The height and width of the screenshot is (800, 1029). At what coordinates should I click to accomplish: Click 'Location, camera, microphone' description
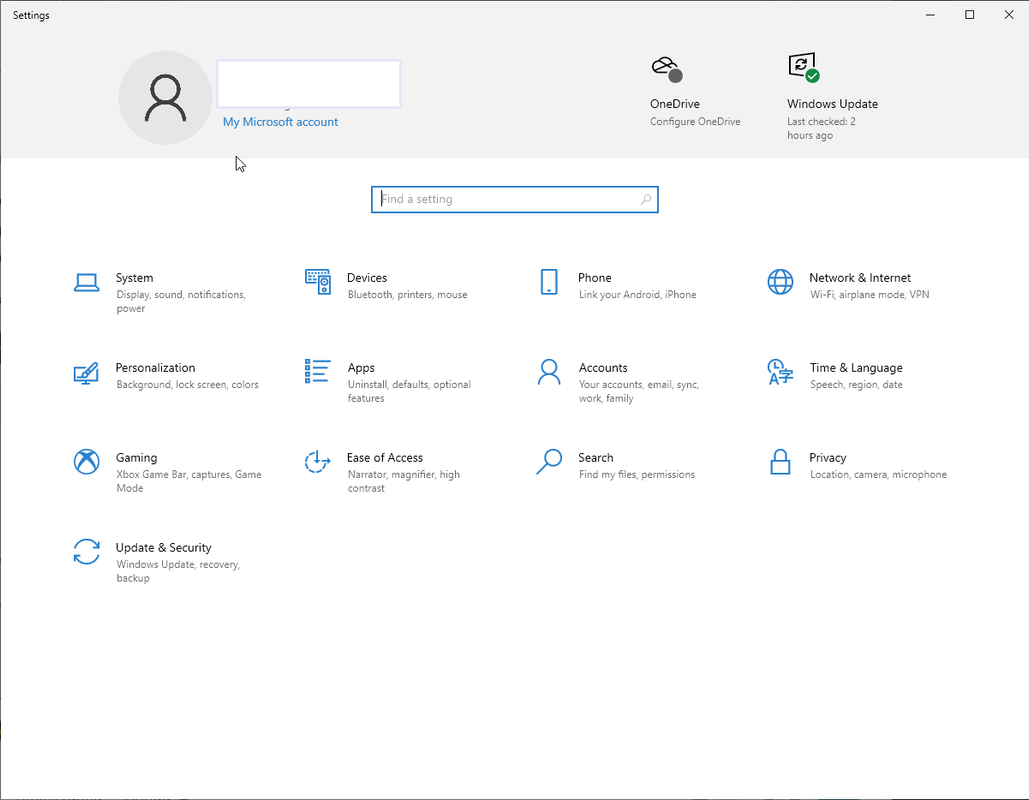coord(878,474)
